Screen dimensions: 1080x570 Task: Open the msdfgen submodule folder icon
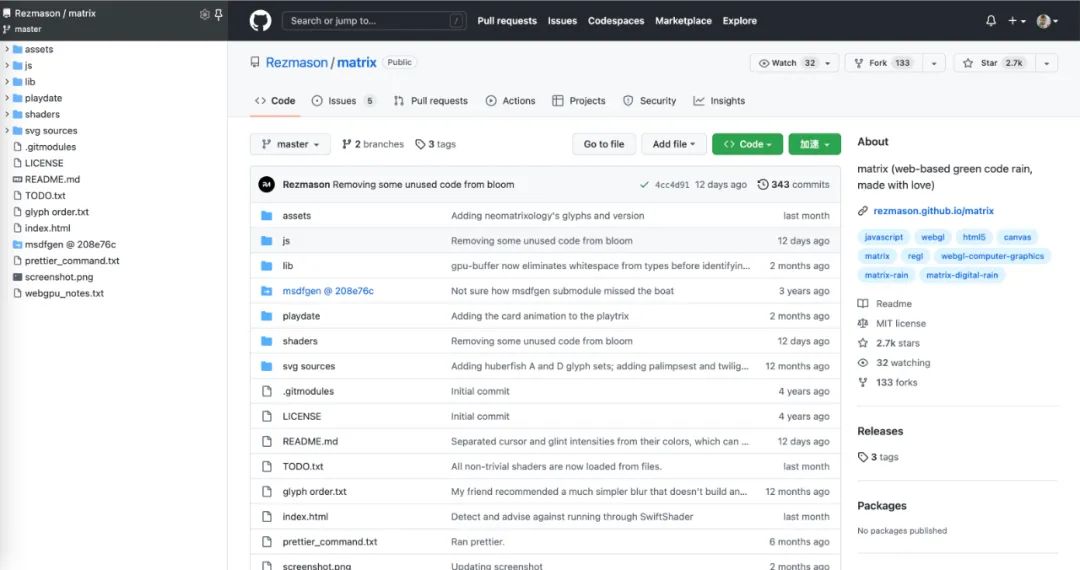click(x=267, y=291)
